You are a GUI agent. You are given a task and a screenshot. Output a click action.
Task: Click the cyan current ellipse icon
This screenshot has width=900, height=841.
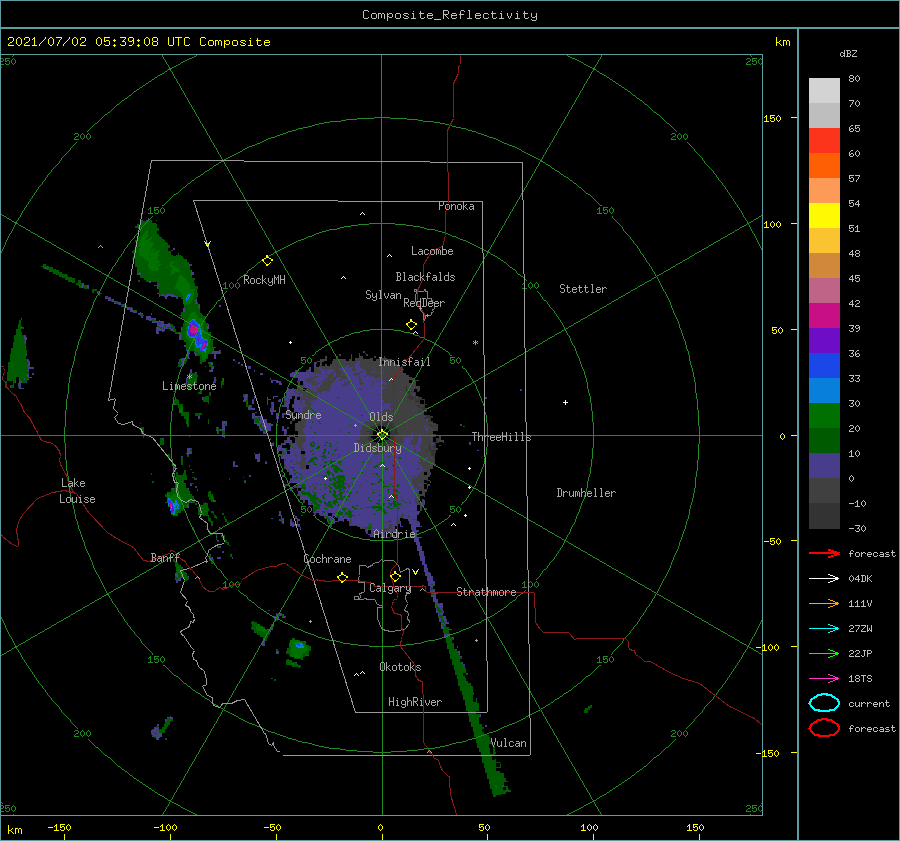pos(824,703)
